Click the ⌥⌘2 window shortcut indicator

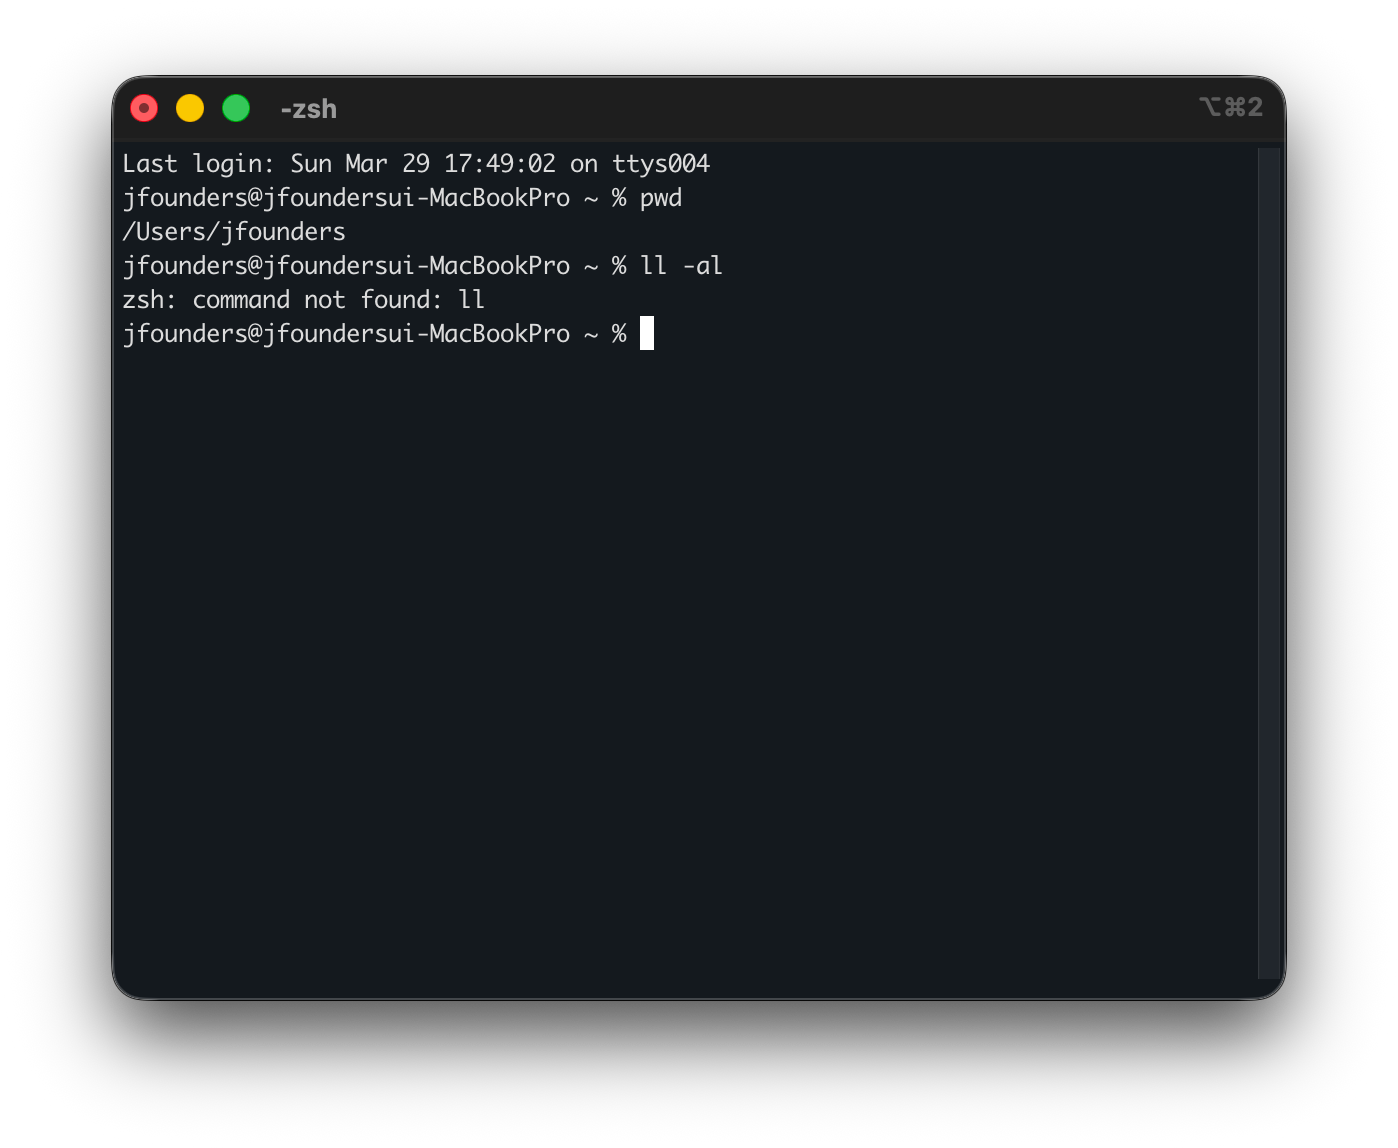(1231, 107)
